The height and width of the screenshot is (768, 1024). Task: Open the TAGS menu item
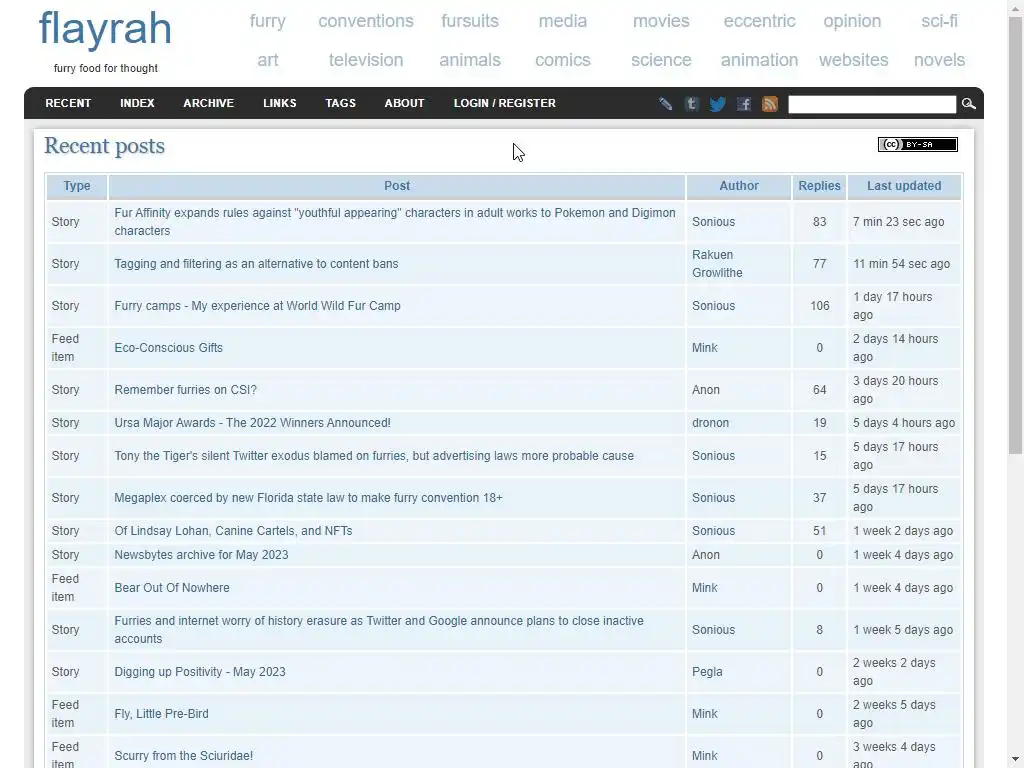click(340, 103)
